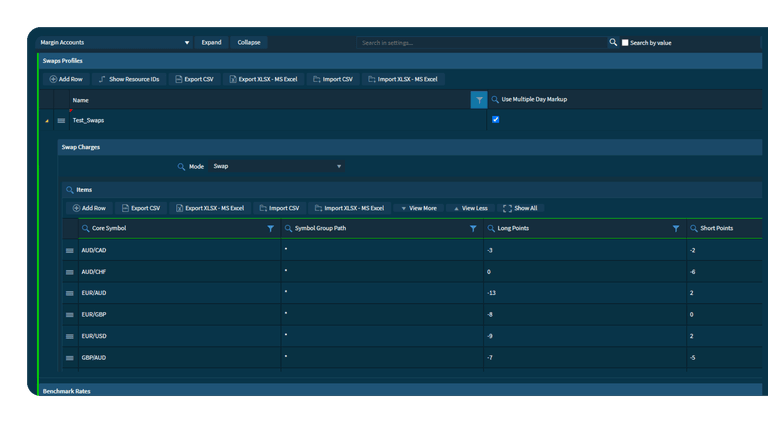The image size is (768, 421).
Task: Click the Short Points search icon
Action: pos(694,228)
